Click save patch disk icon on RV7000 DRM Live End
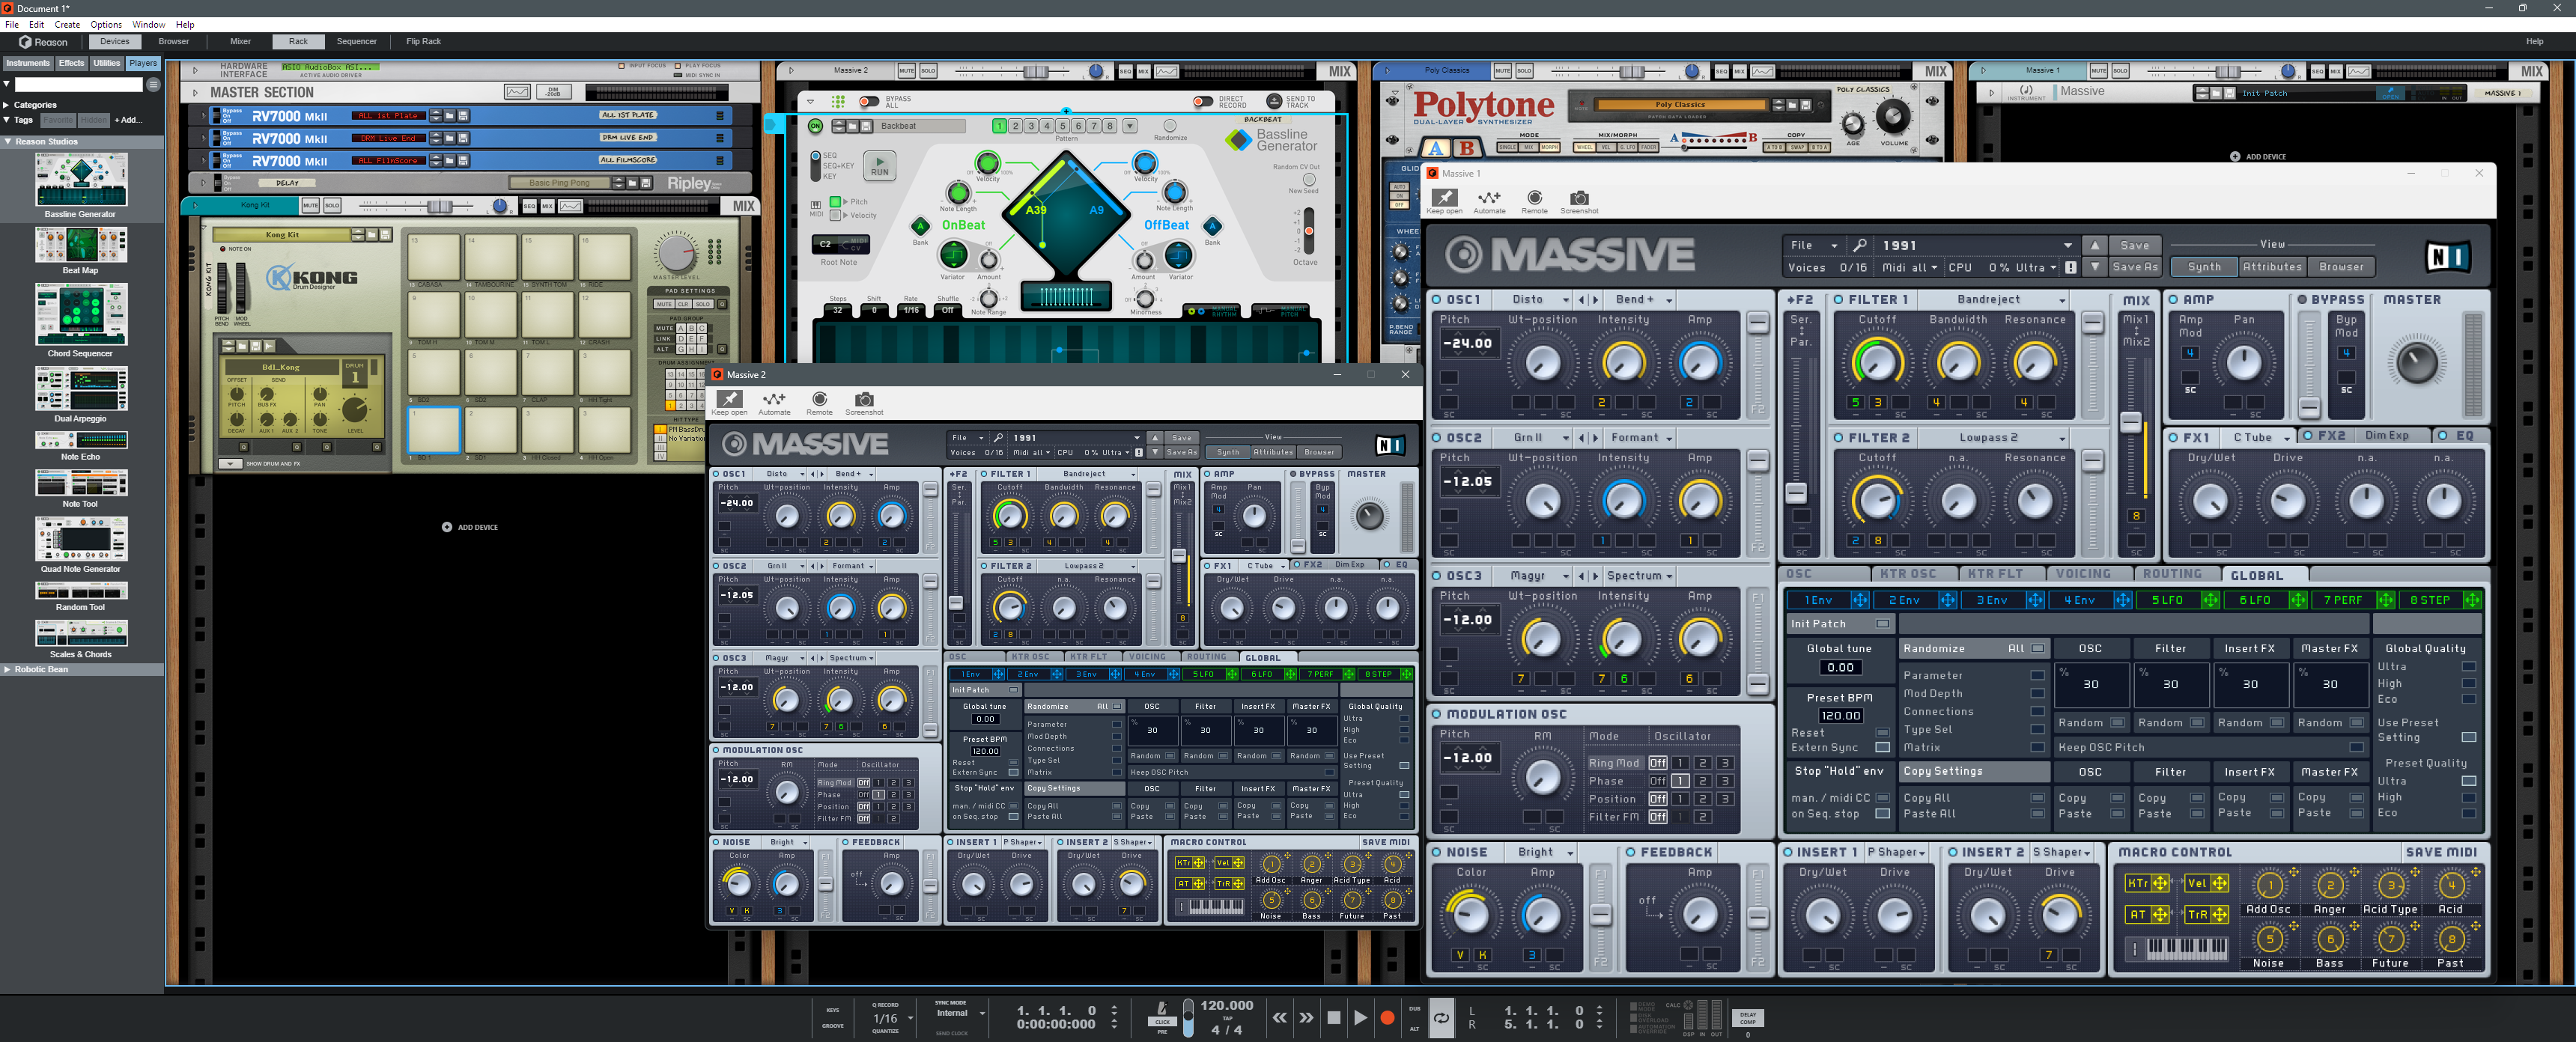The image size is (2576, 1042). click(463, 138)
